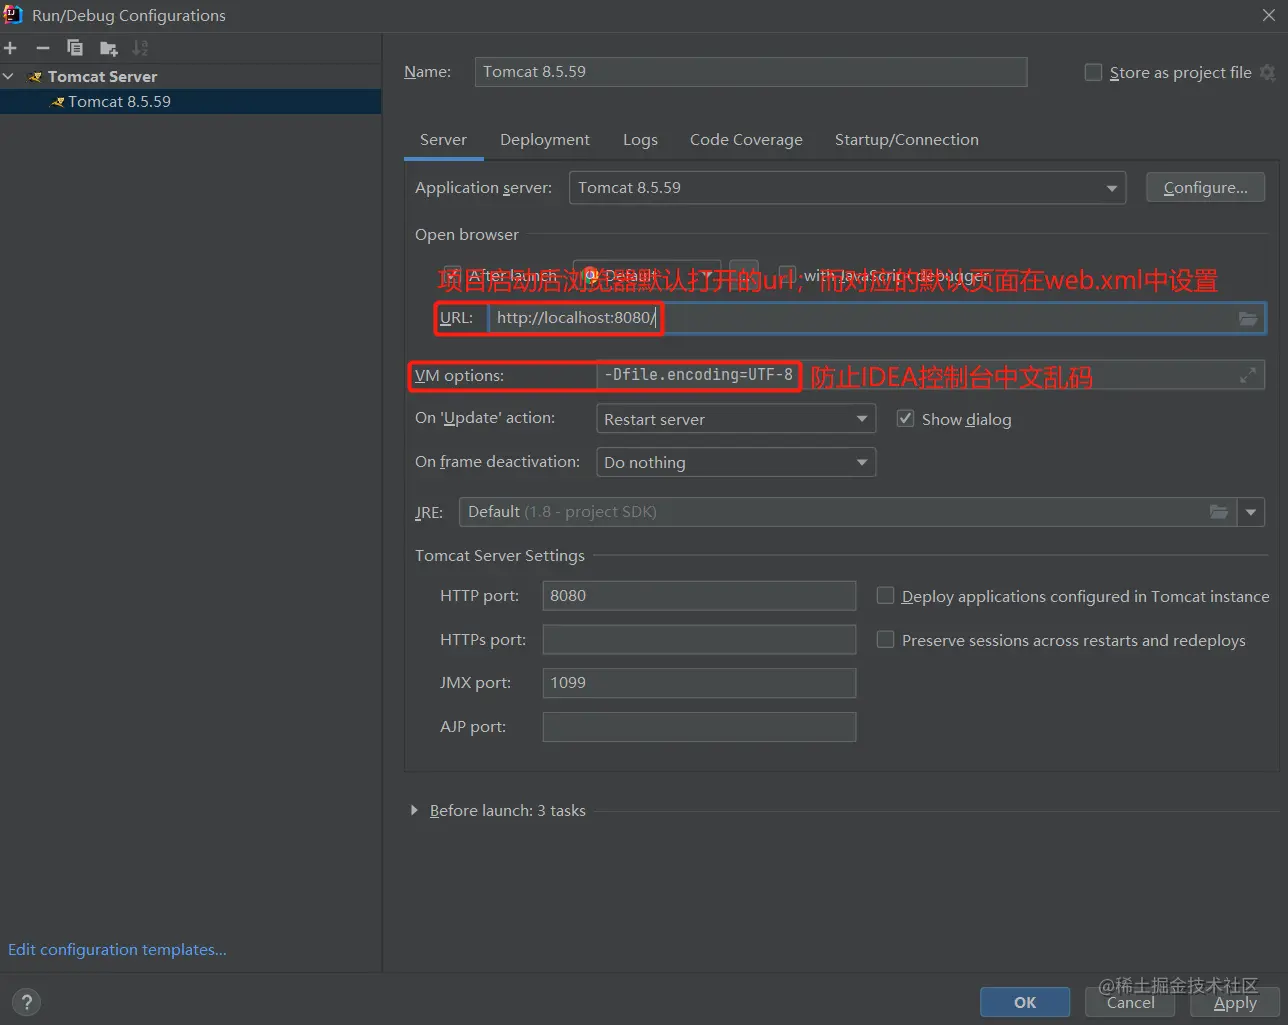This screenshot has width=1288, height=1025.
Task: Click the folder icon in the JRE field
Action: [1219, 512]
